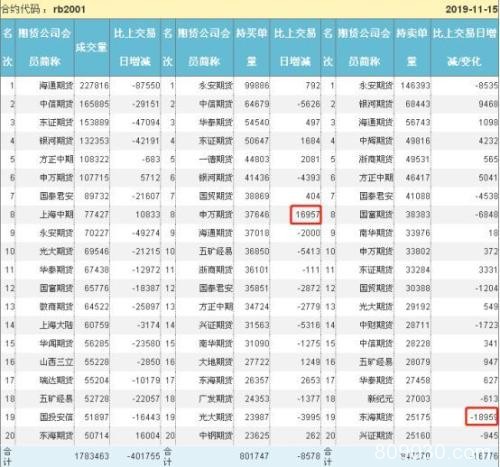Click 方正中期 with volume 108322
Viewport: 500px width, 467px height.
coord(56,159)
